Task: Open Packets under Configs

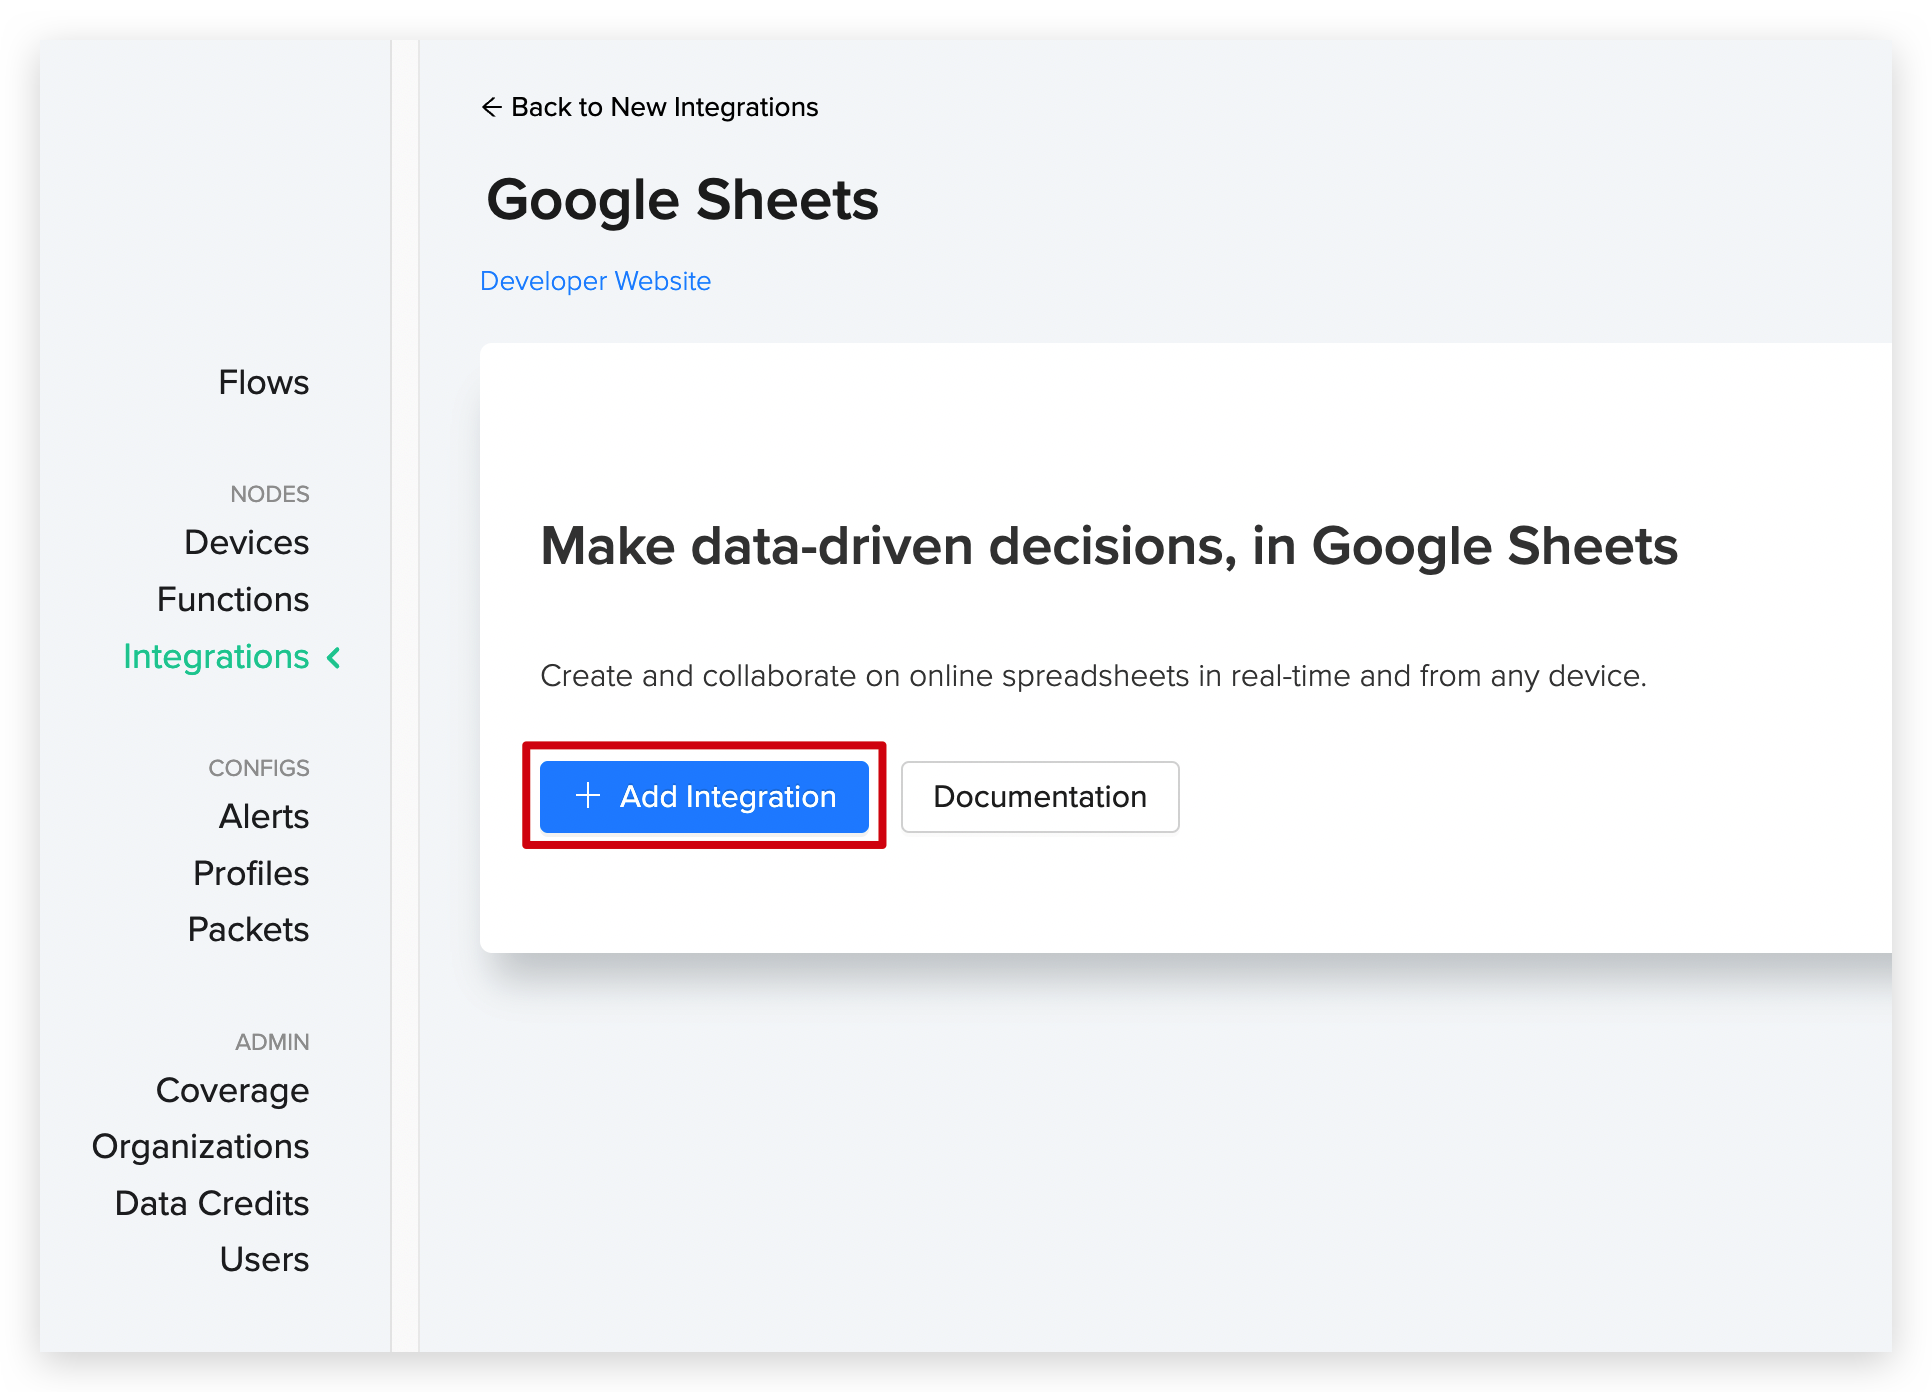Action: point(249,929)
